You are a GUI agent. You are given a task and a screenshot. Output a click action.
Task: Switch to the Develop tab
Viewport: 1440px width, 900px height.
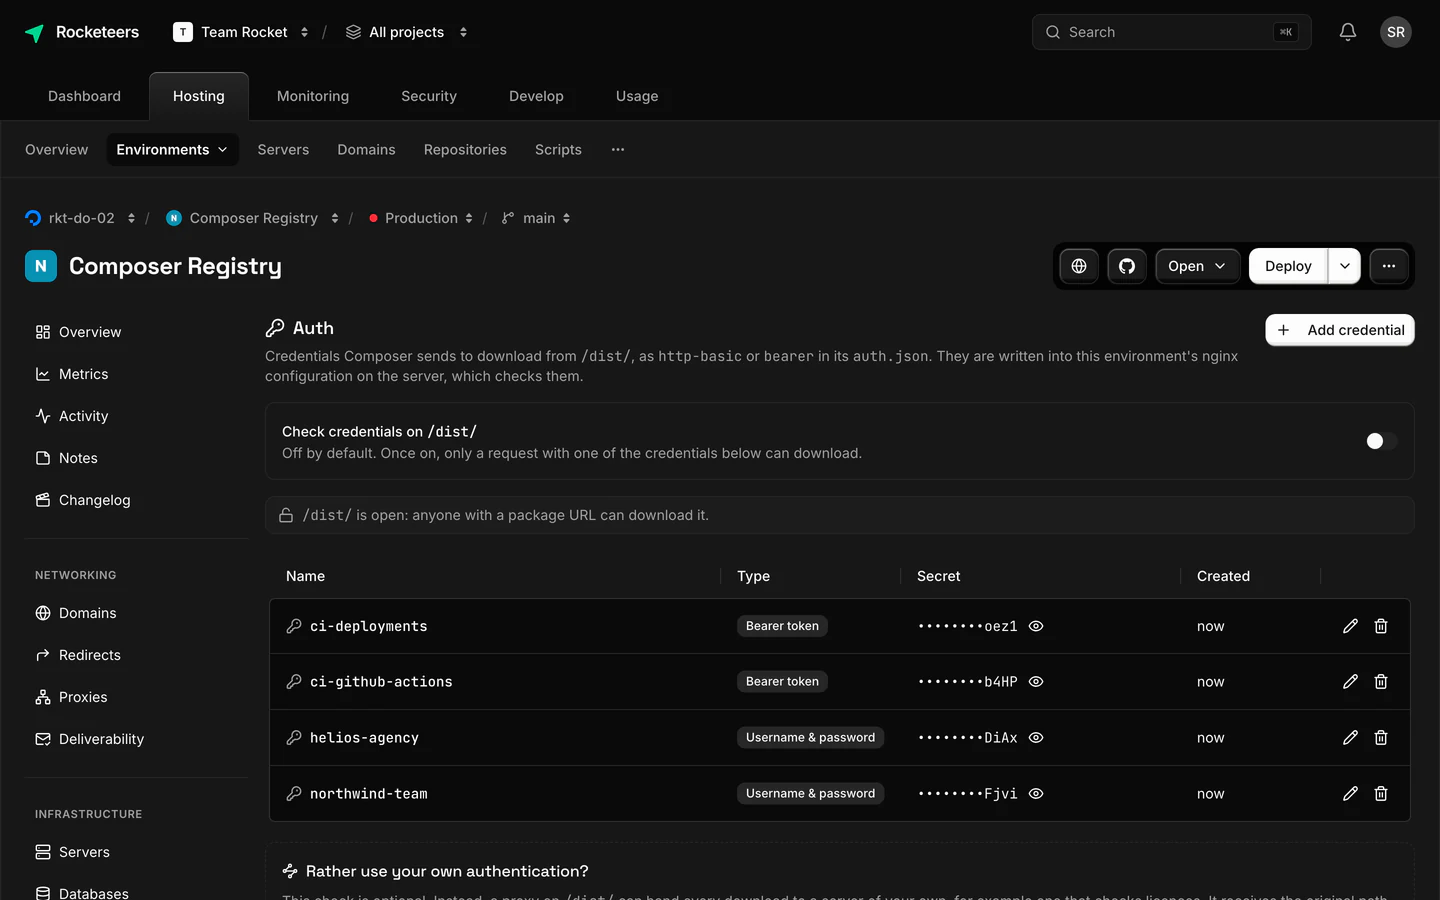pos(536,96)
